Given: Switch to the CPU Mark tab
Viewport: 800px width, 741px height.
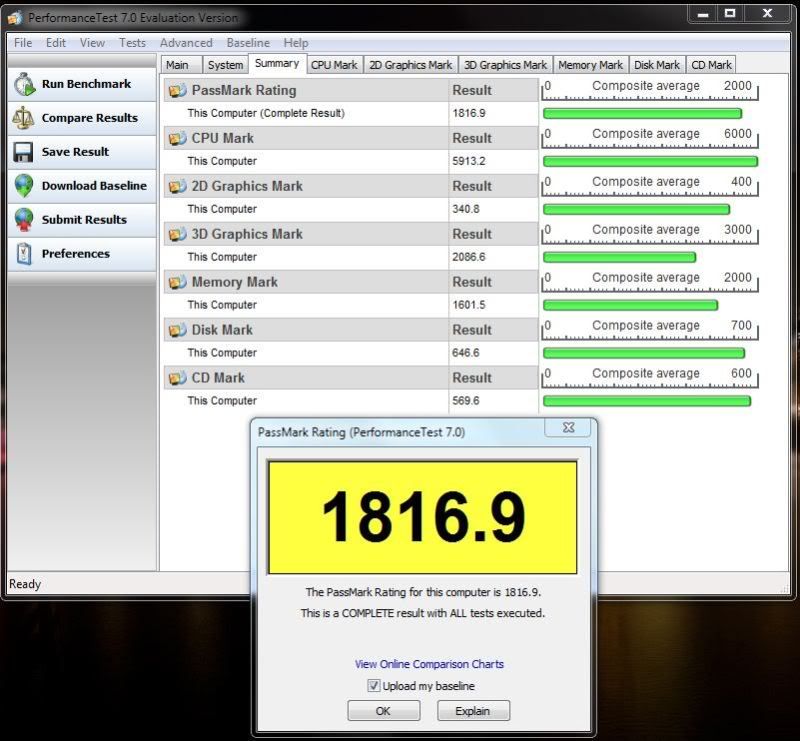Looking at the screenshot, I should pyautogui.click(x=334, y=65).
